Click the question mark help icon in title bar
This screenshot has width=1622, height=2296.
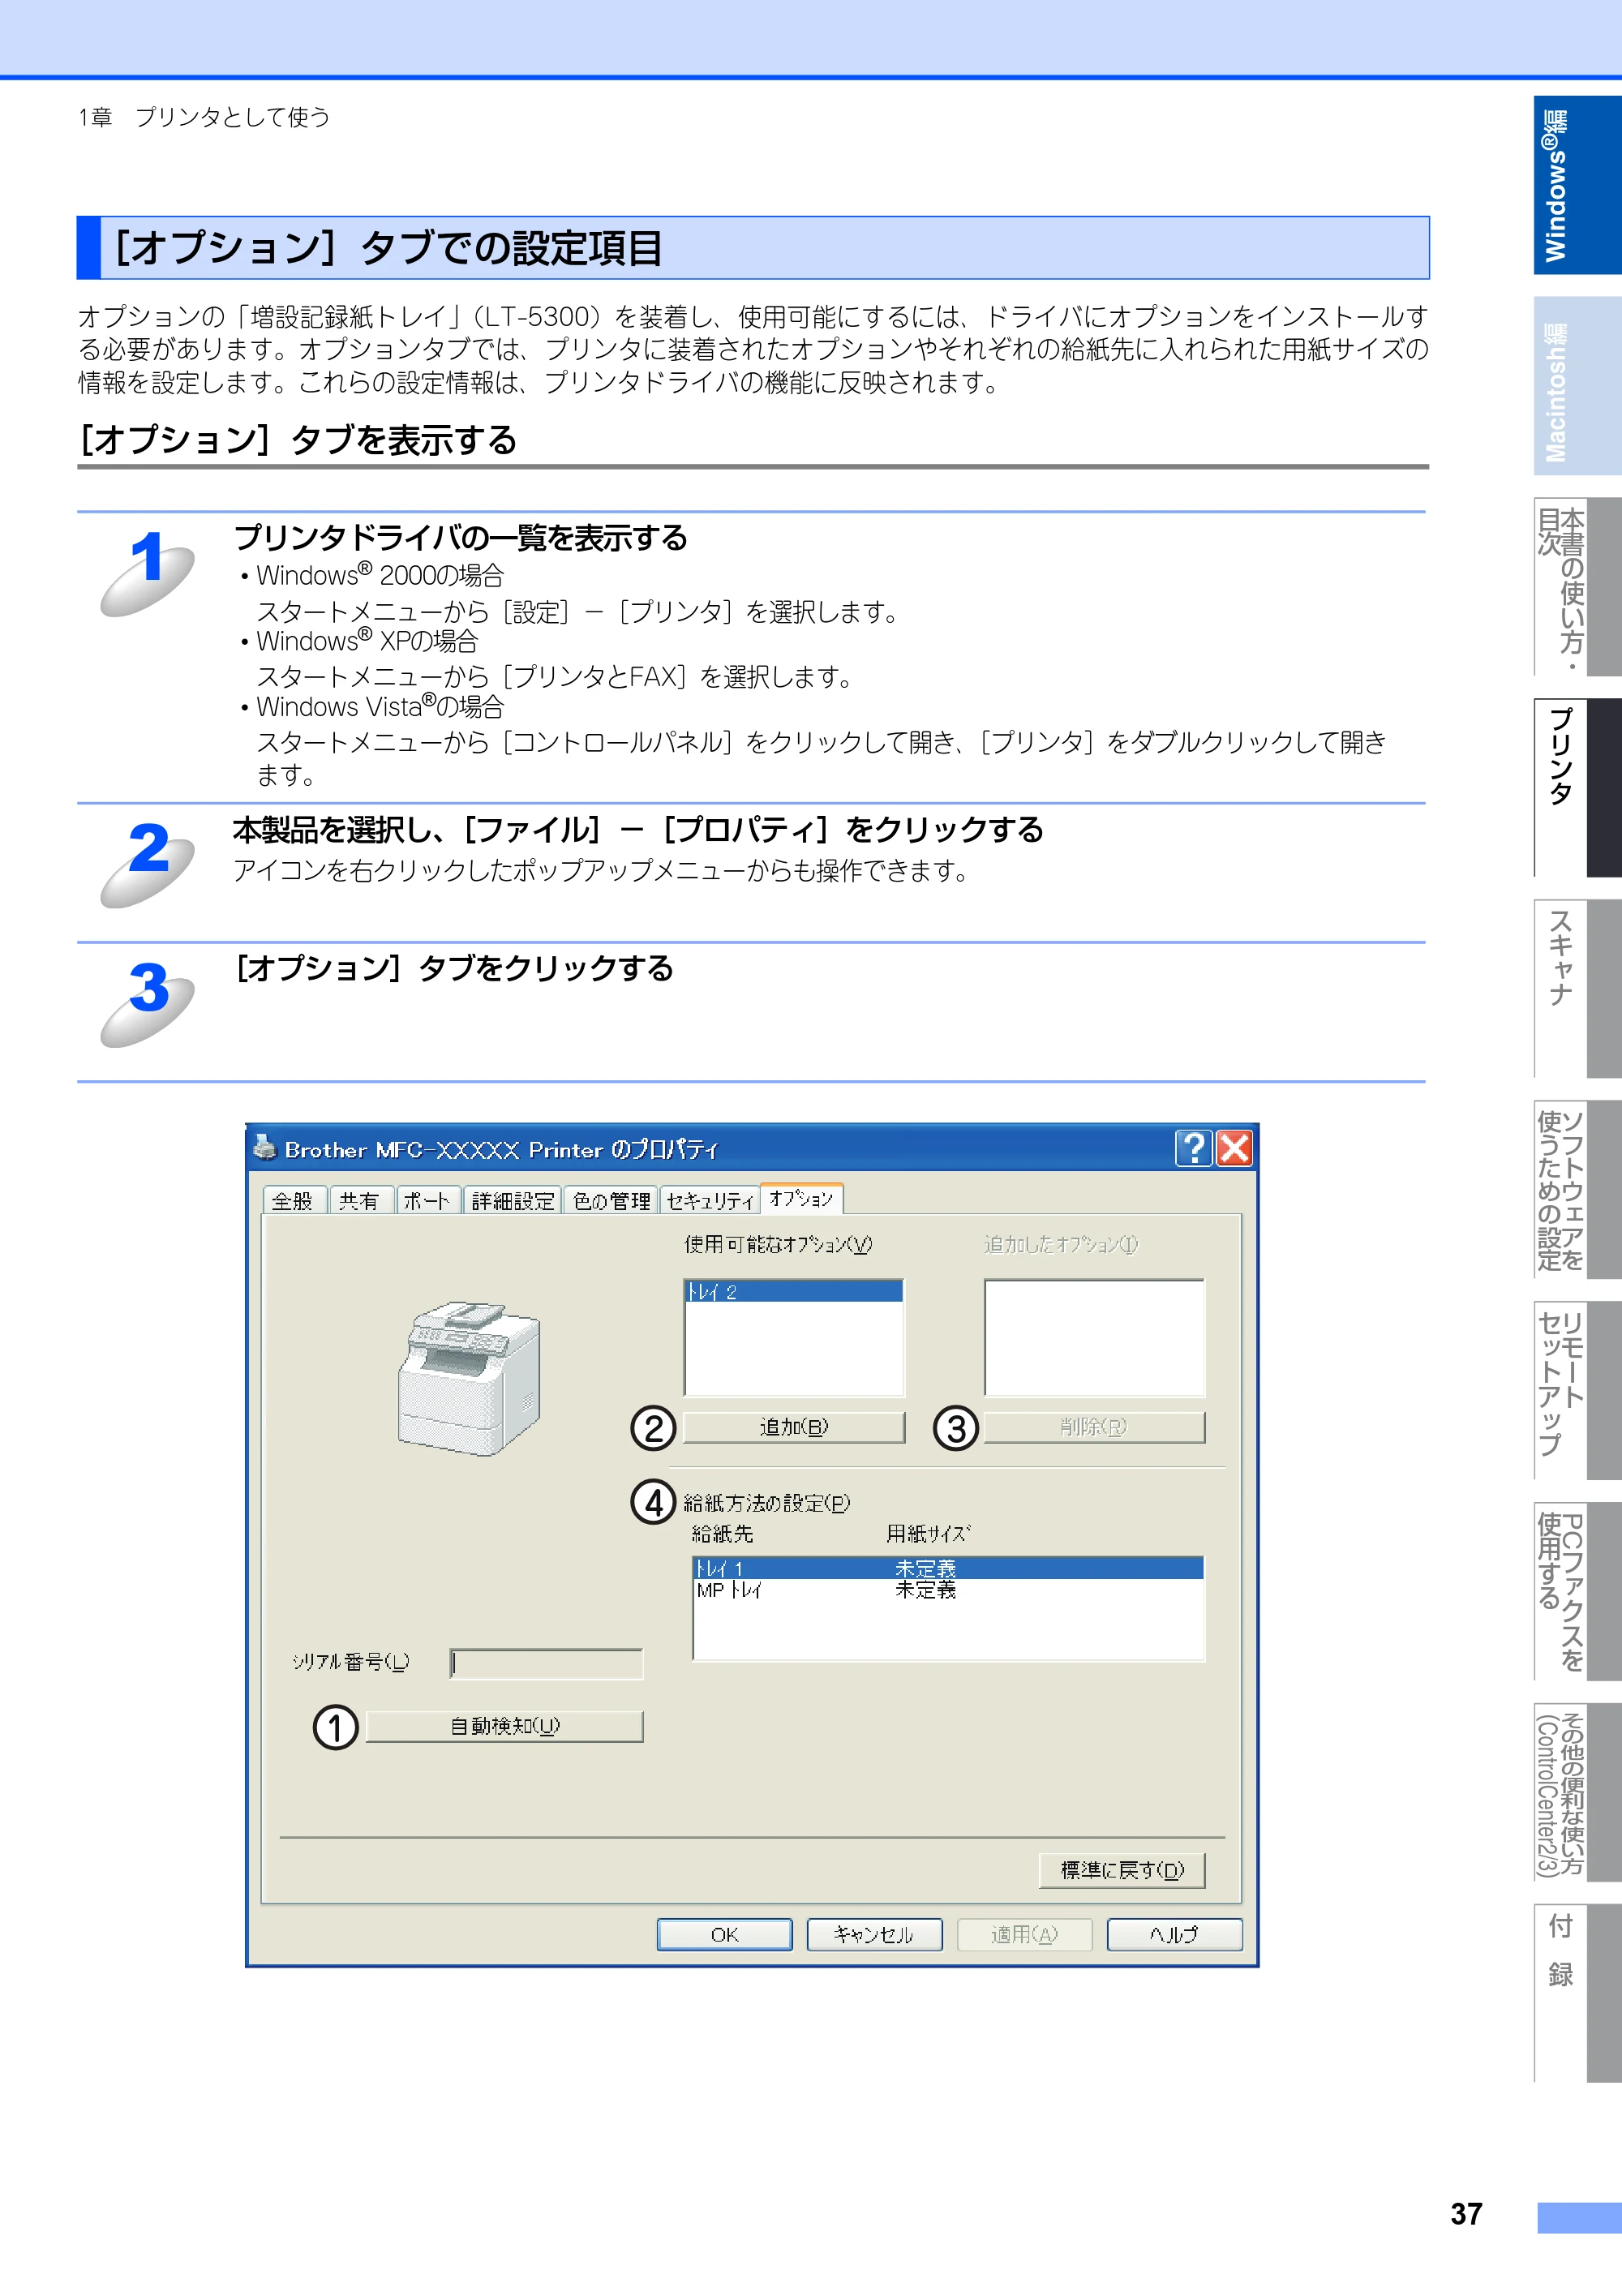(1193, 1148)
